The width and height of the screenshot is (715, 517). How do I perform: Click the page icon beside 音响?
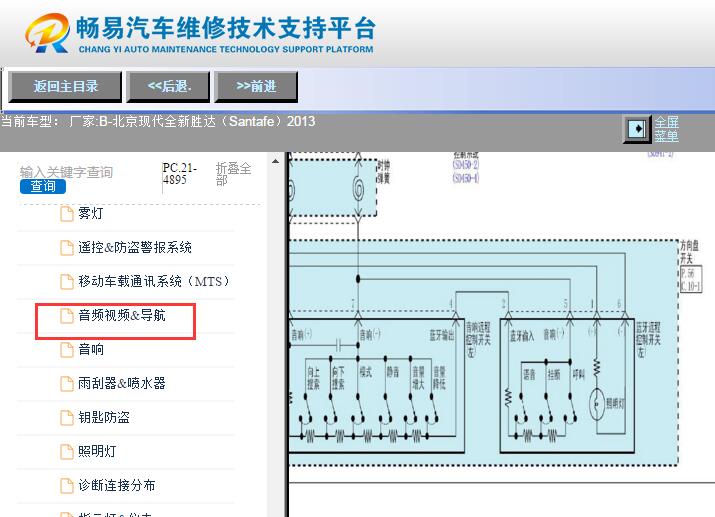tap(67, 350)
